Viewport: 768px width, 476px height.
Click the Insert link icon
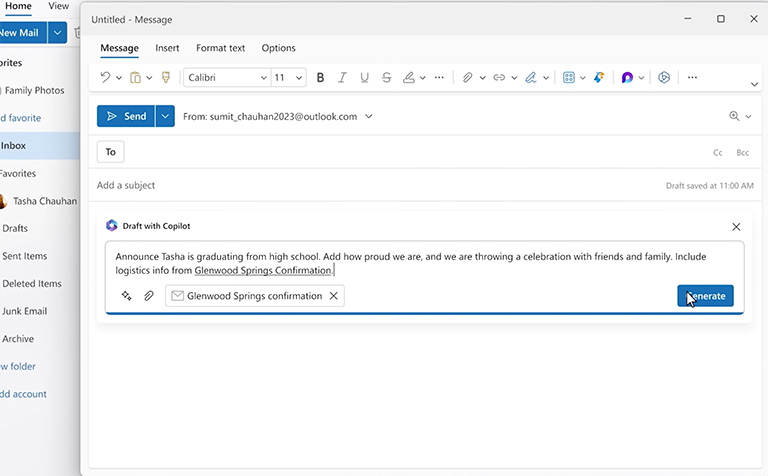pos(498,77)
